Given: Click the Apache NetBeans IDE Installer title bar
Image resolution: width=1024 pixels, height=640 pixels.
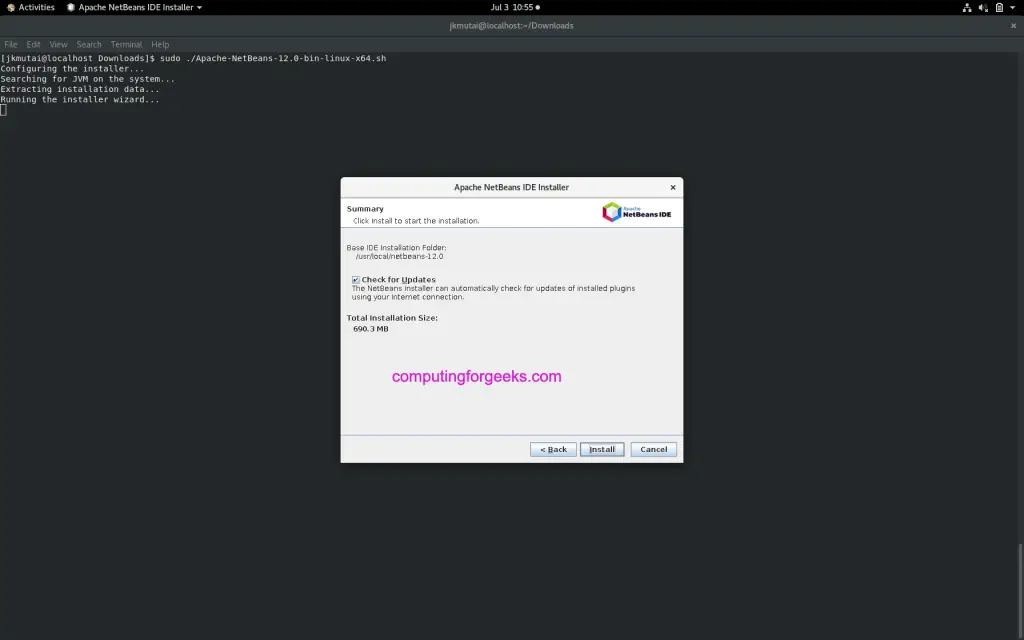Looking at the screenshot, I should click(511, 187).
